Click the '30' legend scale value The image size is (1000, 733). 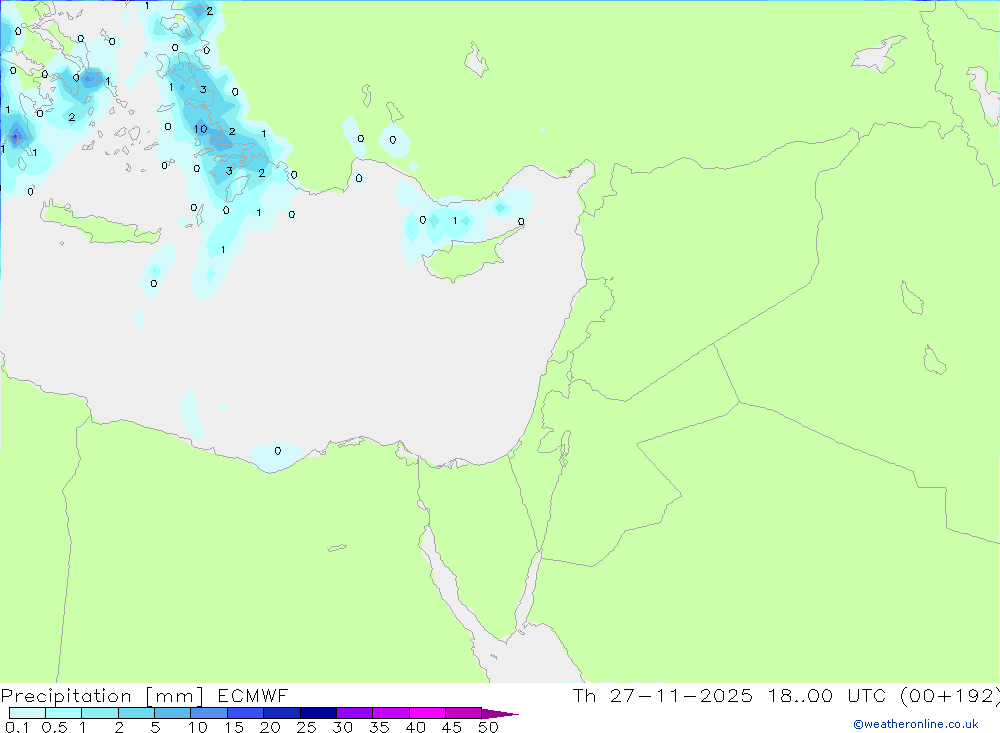click(x=342, y=727)
